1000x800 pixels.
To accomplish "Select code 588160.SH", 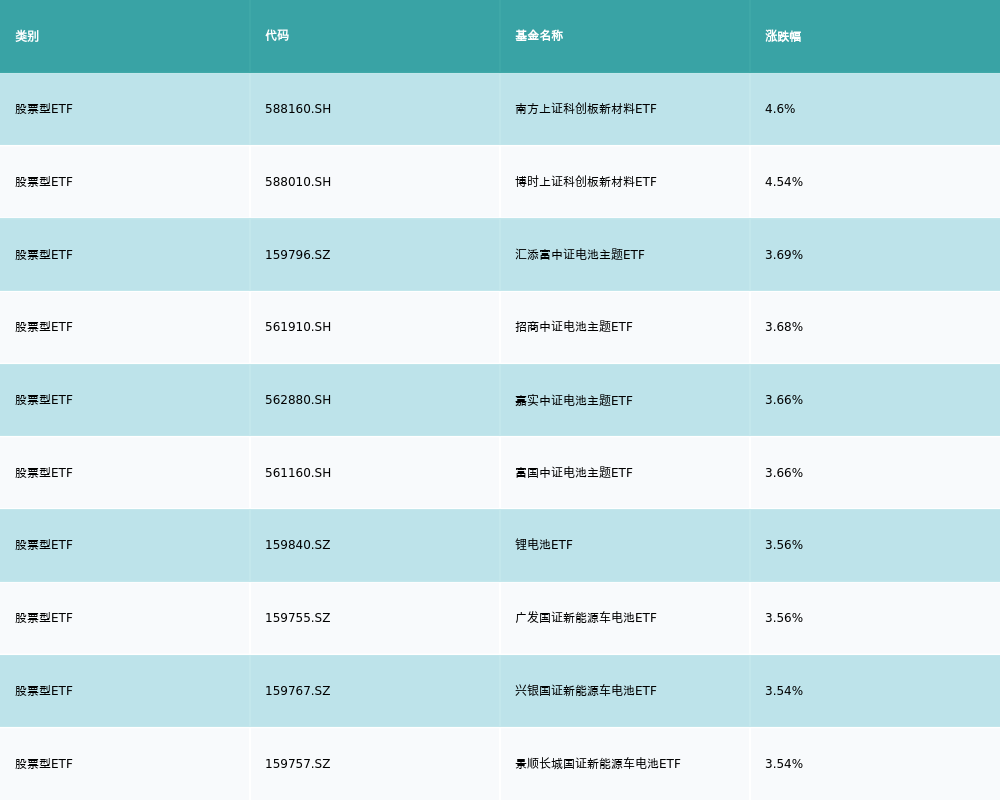I will pos(298,109).
